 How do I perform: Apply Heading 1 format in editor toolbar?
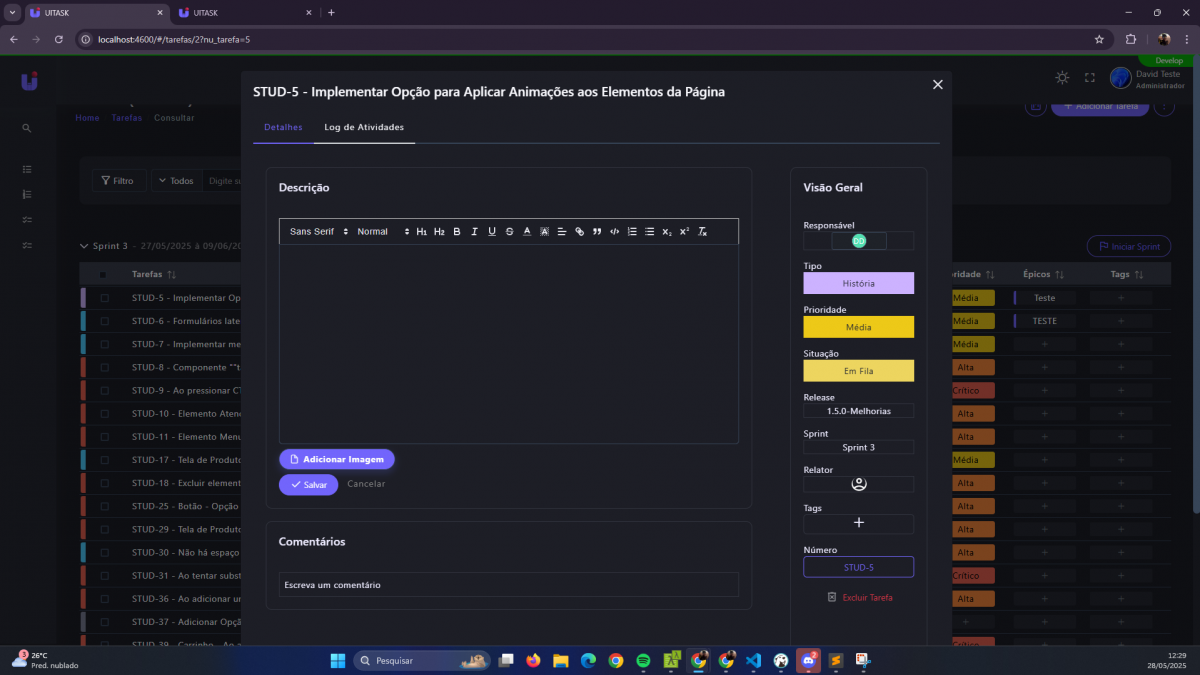(x=422, y=232)
